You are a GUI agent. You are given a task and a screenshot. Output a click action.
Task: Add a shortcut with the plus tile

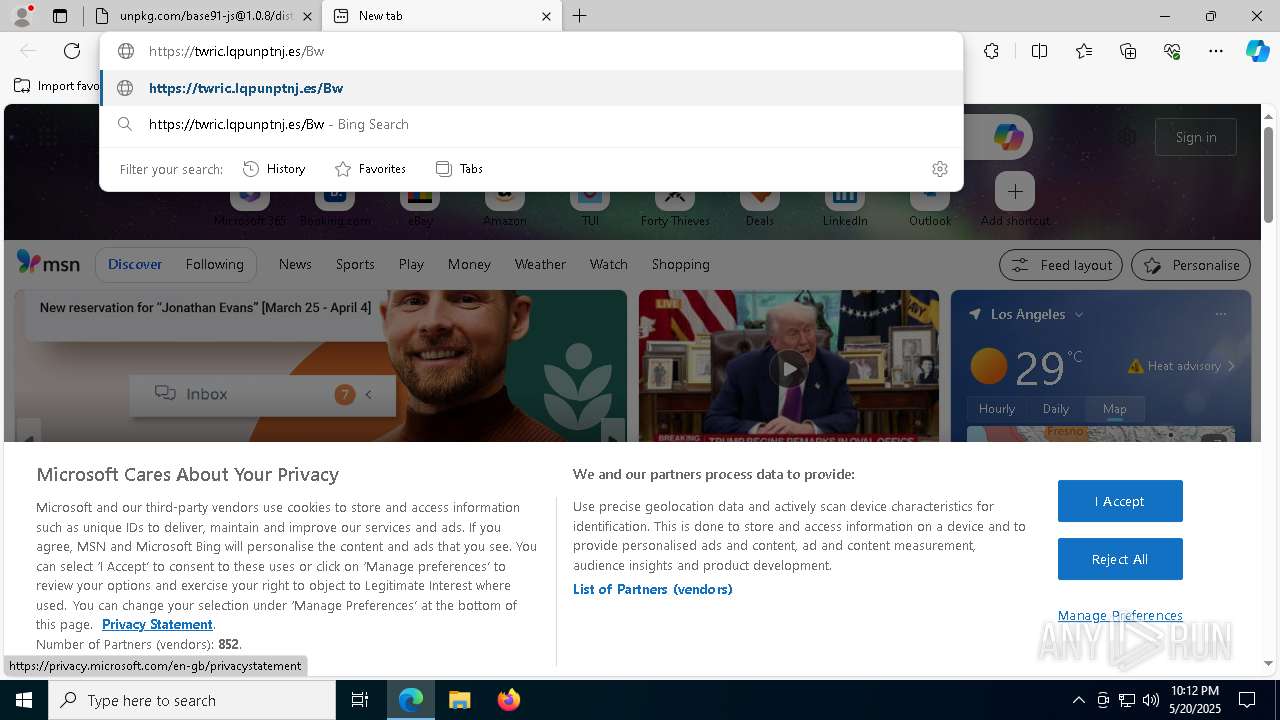[x=1014, y=191]
